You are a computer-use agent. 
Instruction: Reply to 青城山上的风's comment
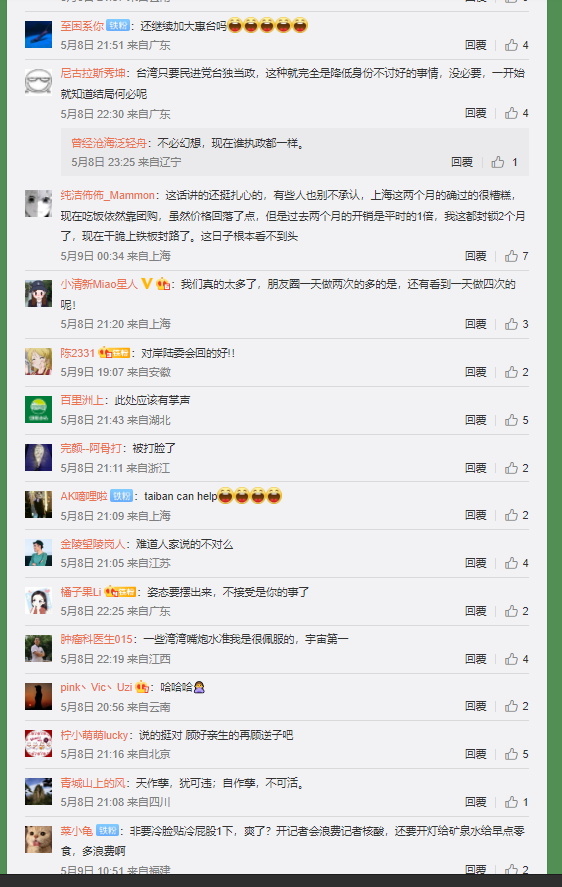click(475, 802)
